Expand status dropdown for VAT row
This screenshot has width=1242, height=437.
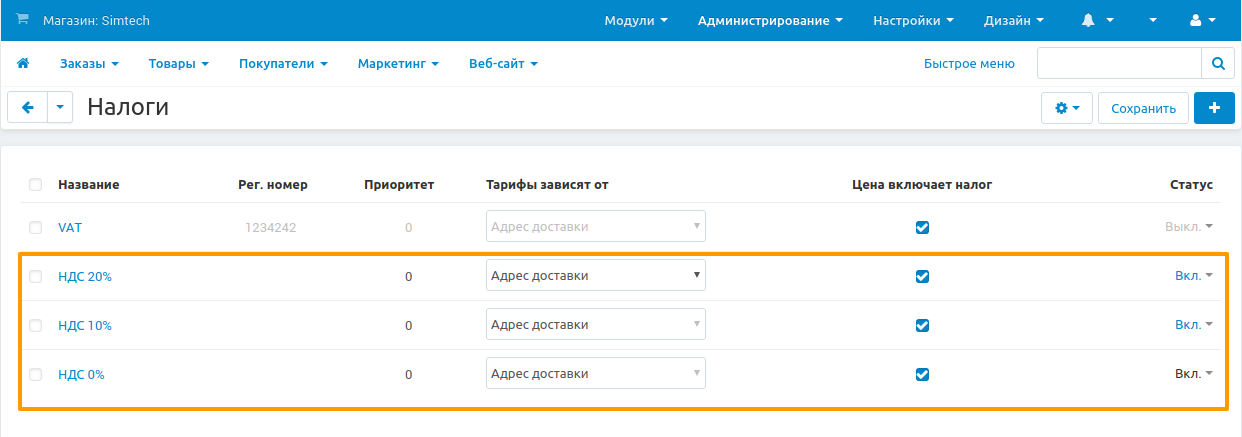pos(1188,227)
